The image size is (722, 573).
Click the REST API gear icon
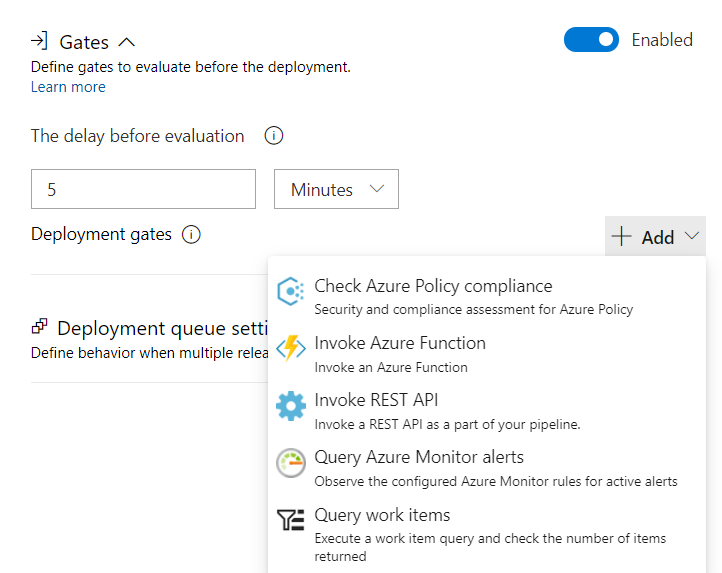point(291,406)
